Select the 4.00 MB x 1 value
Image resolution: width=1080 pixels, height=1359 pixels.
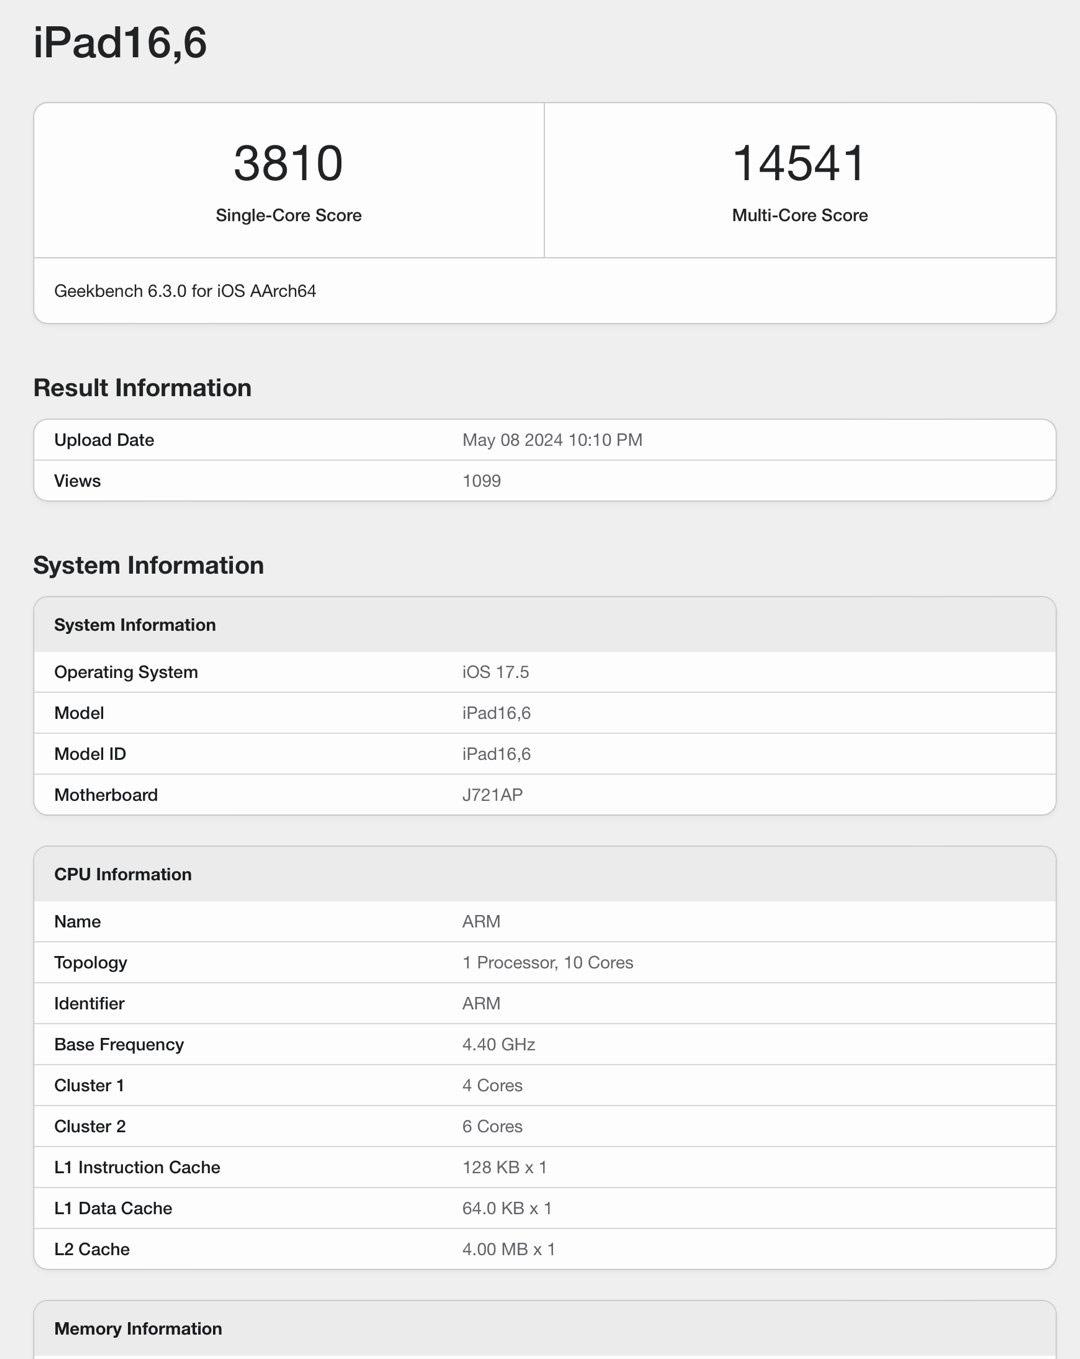[x=508, y=1250]
